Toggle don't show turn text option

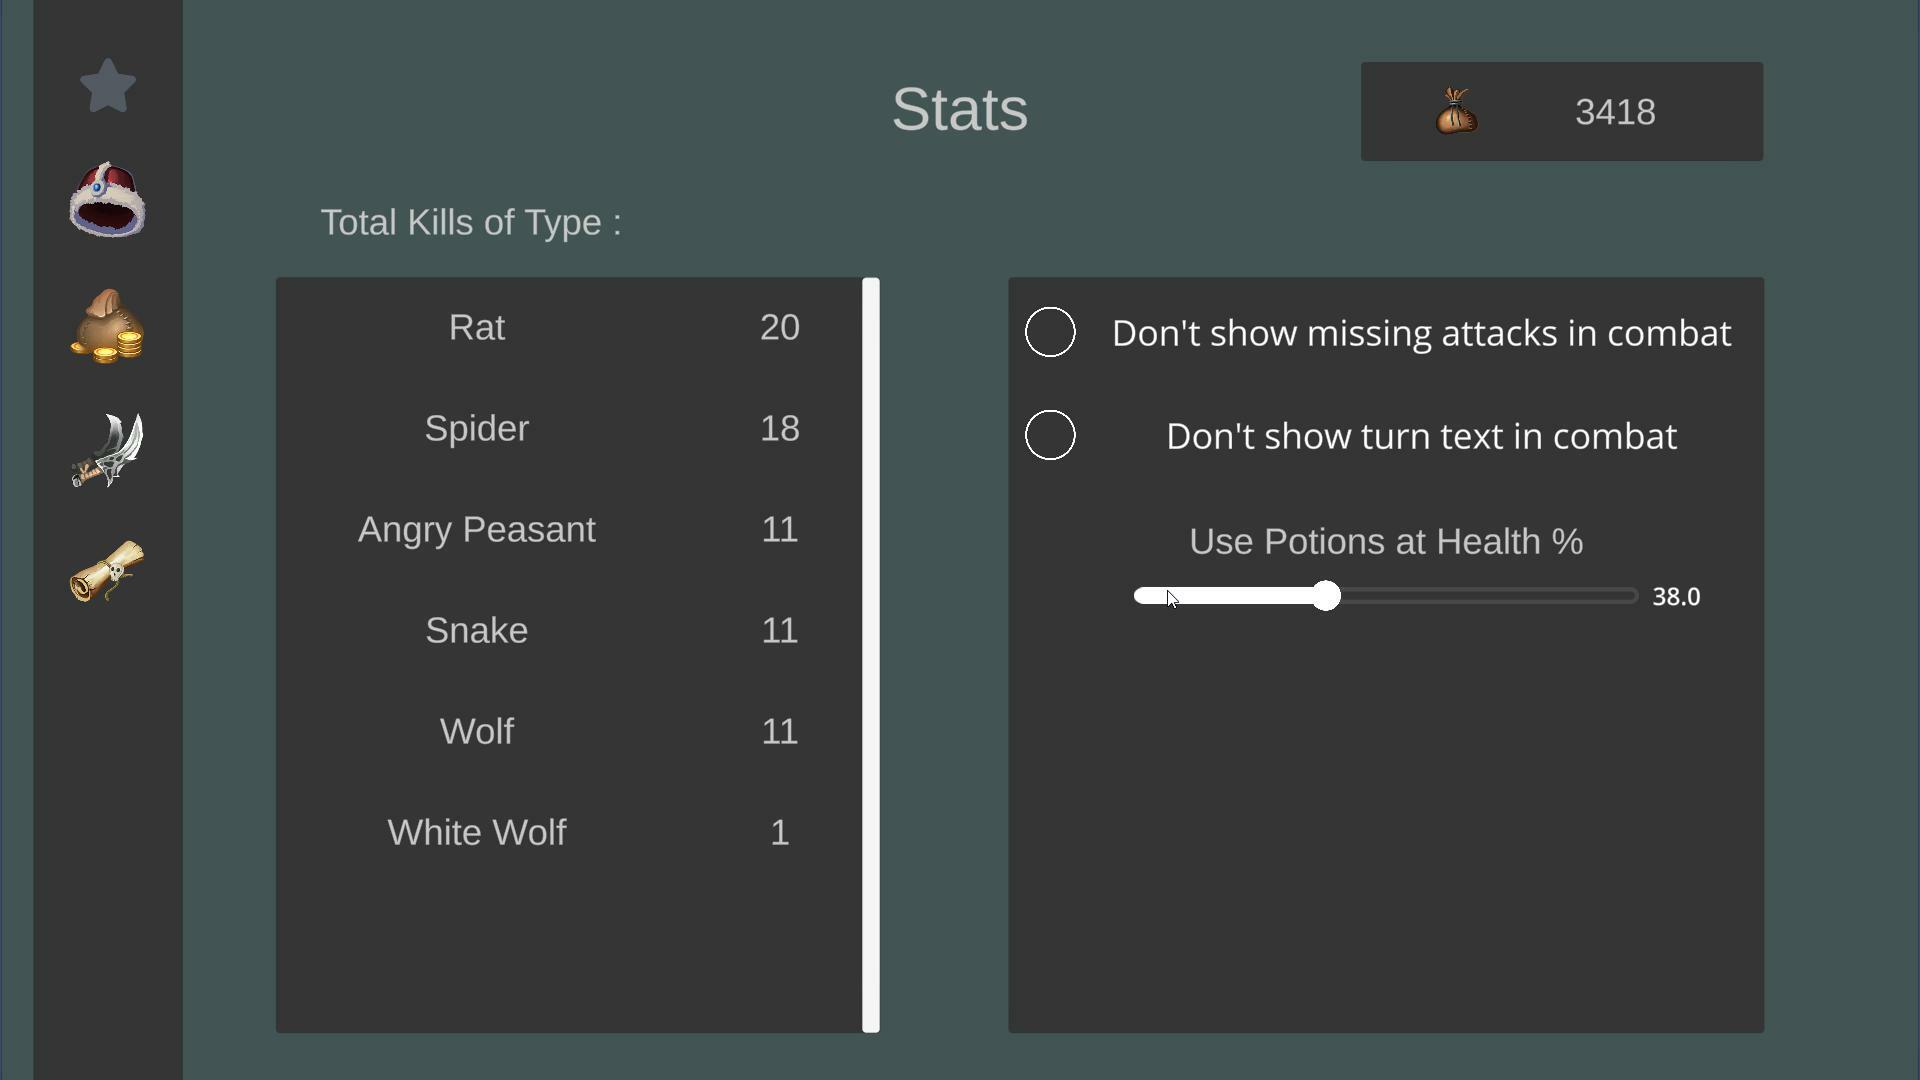click(1050, 435)
